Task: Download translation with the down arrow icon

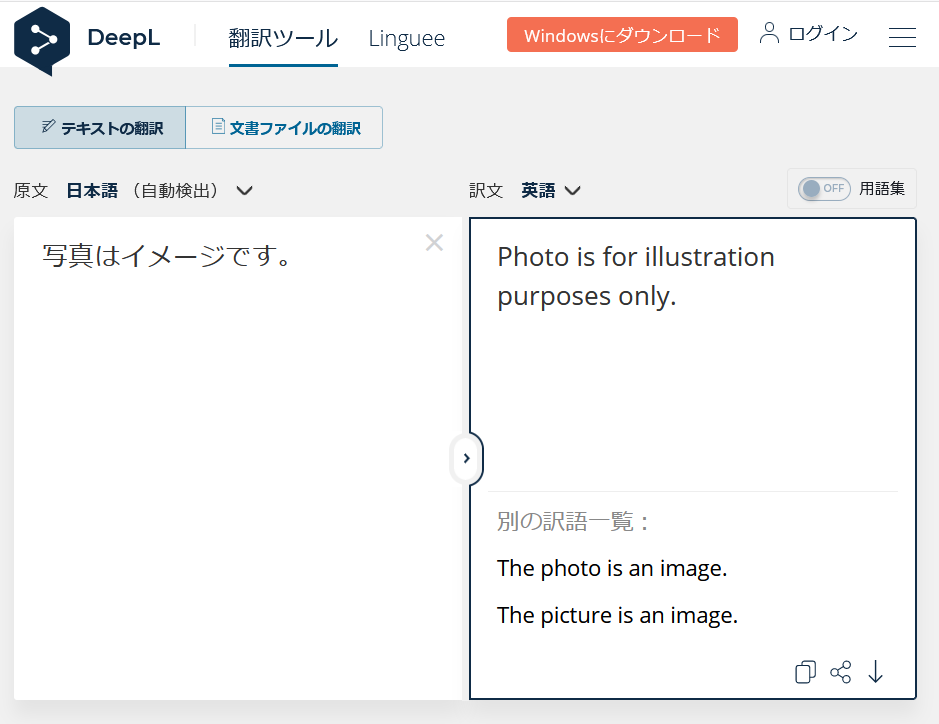Action: (x=876, y=673)
